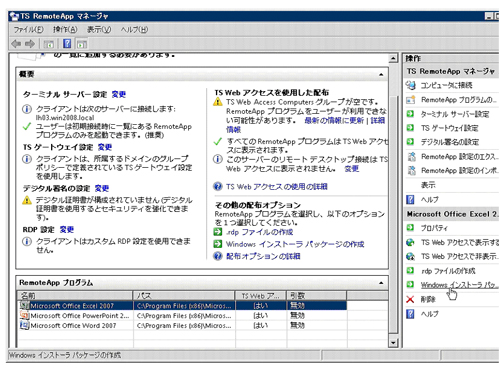This screenshot has width=500, height=368.
Task: Click the Microsoft Office Excel 2... actions header
Action: coord(452,214)
